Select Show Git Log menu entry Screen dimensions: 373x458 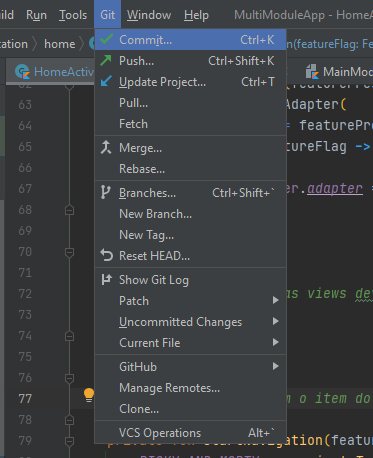pos(191,280)
